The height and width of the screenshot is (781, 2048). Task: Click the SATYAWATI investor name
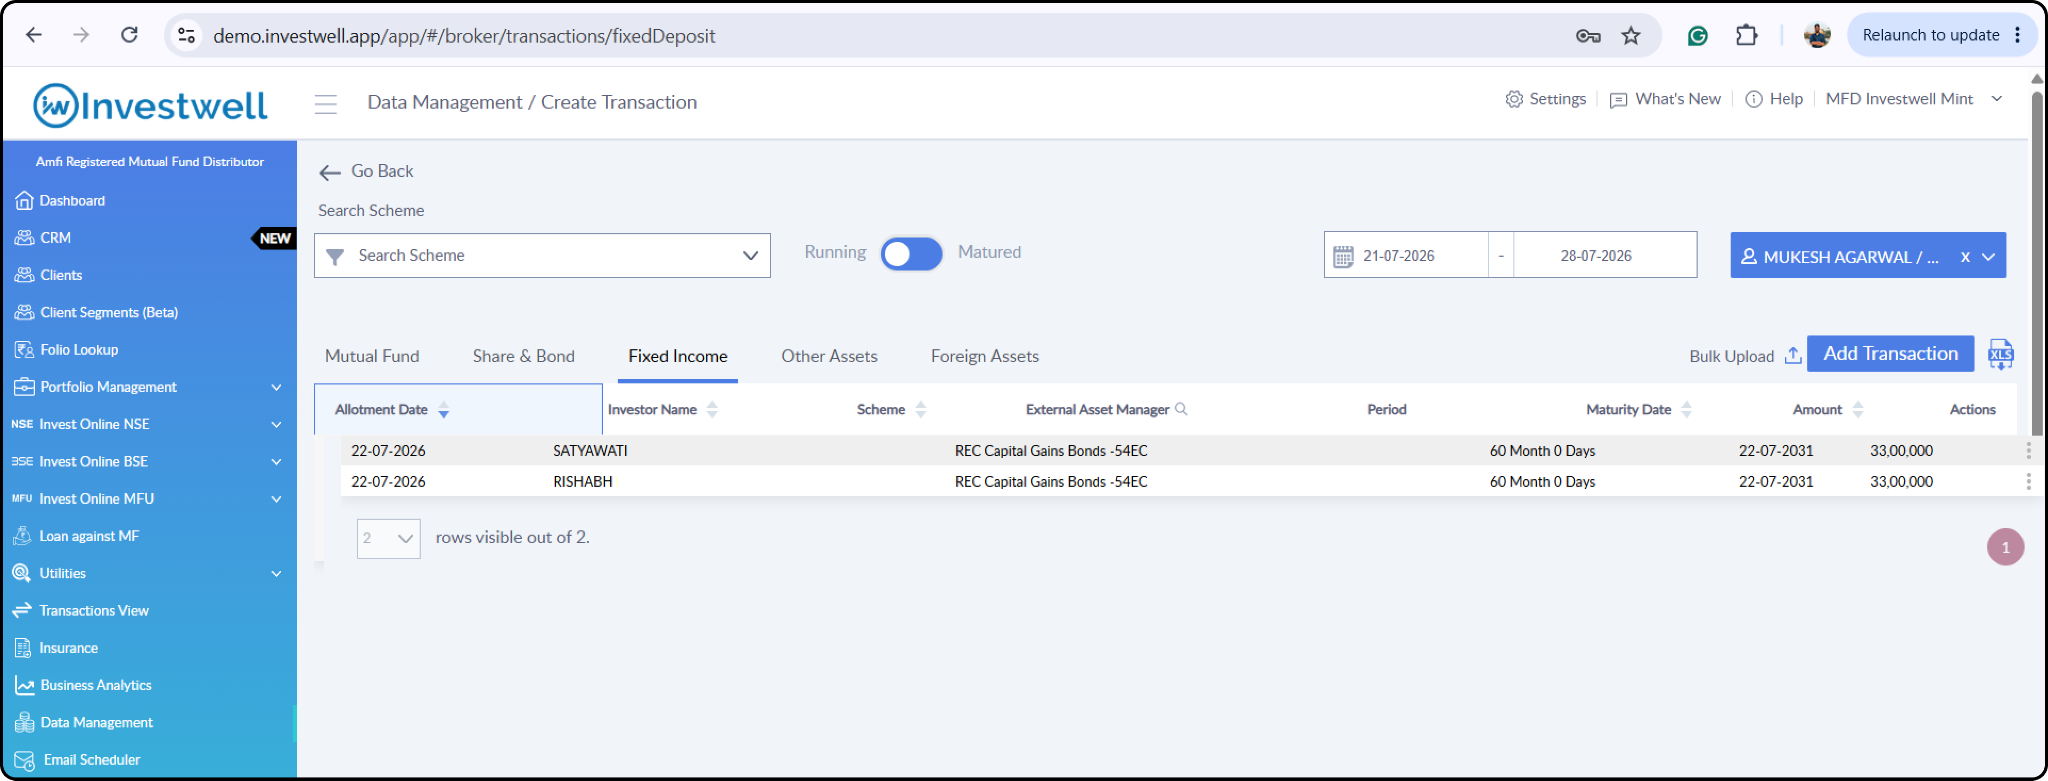pyautogui.click(x=590, y=451)
